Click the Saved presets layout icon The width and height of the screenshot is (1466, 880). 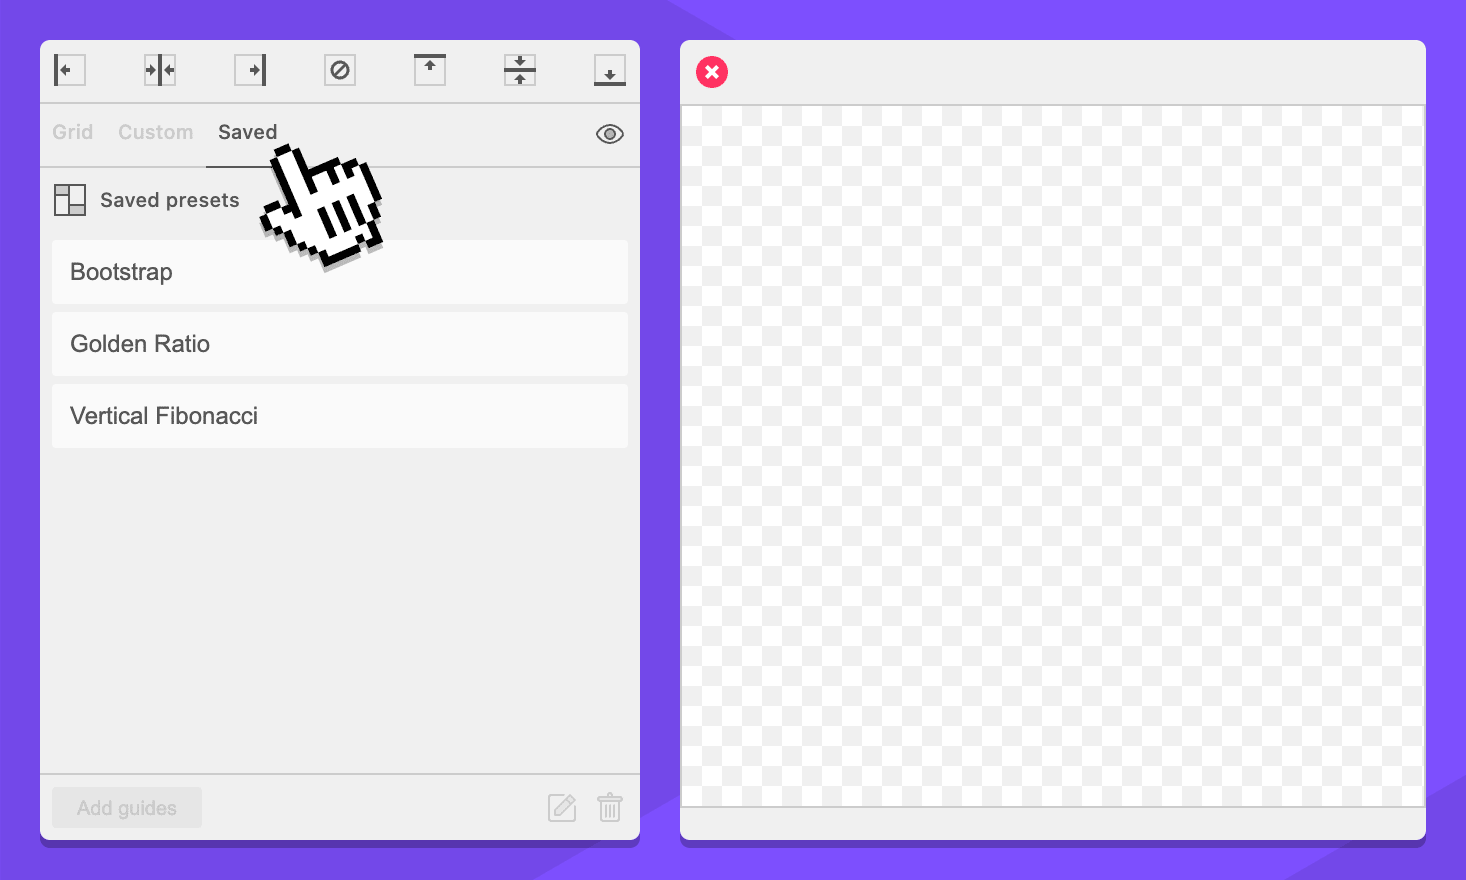coord(70,200)
